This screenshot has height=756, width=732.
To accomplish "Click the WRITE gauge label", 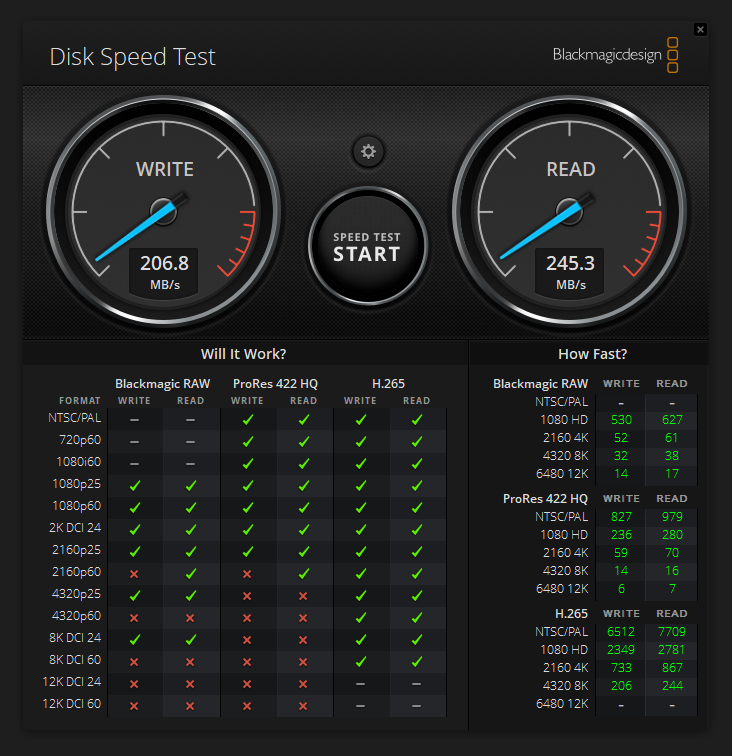I will (165, 170).
